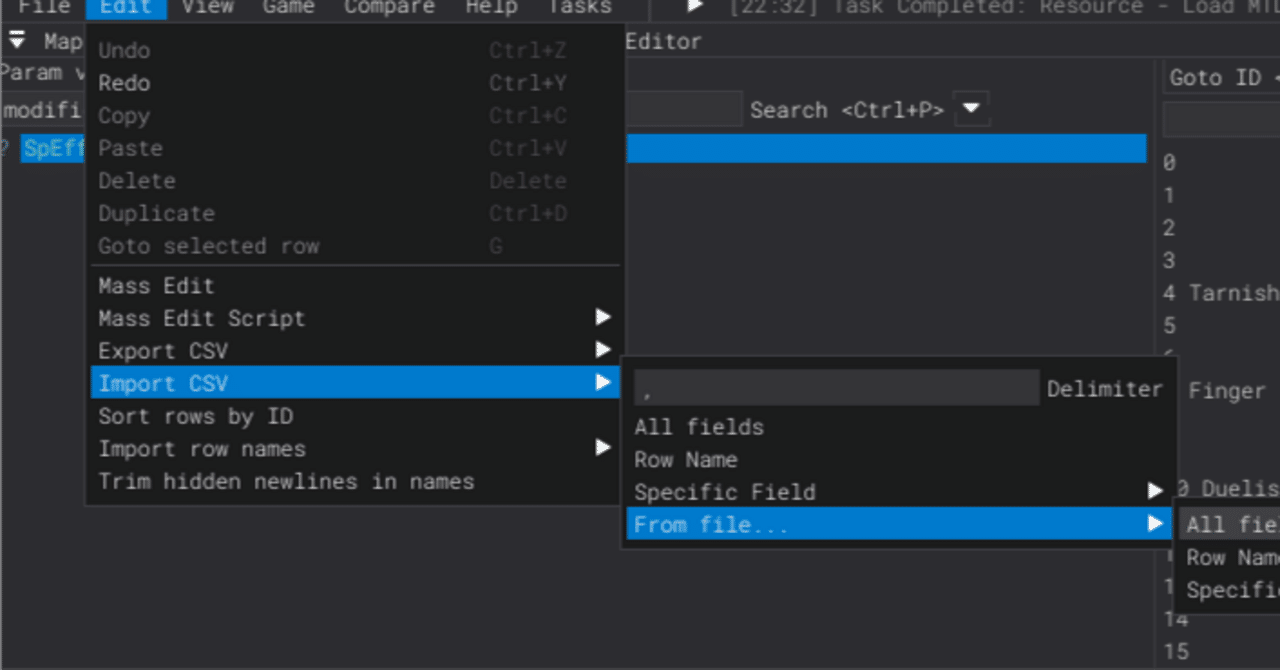Click Undo in the Edit menu
This screenshot has height=670, width=1280.
(126, 50)
